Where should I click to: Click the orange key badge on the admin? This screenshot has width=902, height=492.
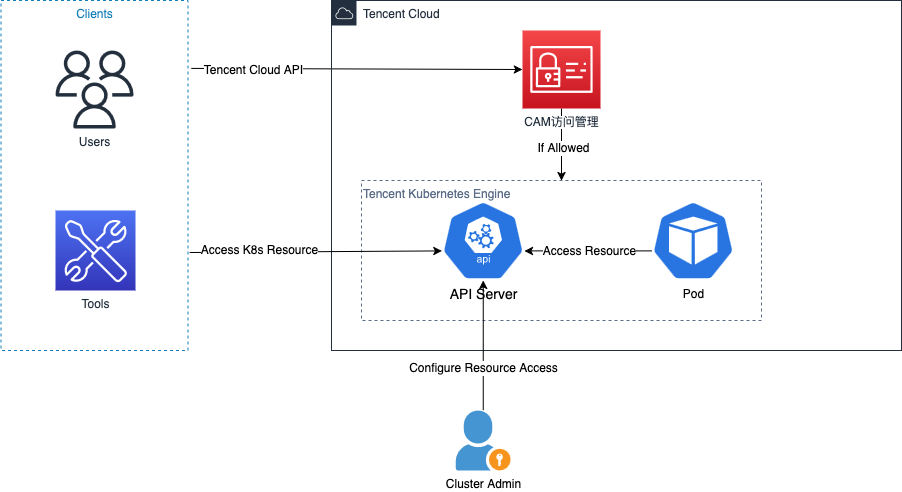click(499, 460)
